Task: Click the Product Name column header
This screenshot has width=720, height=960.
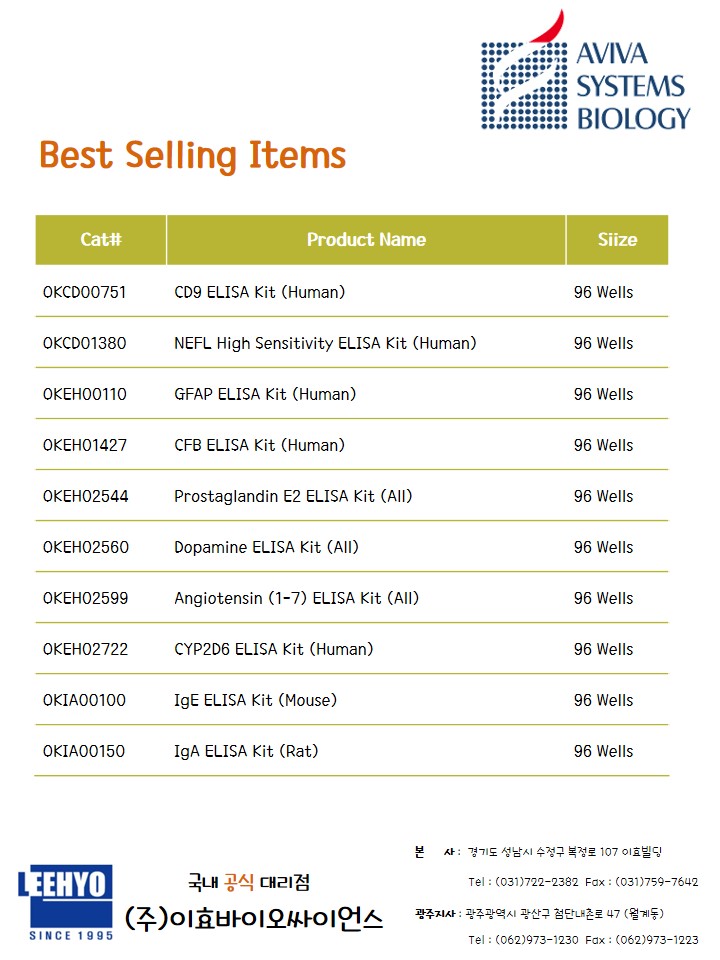Action: click(x=366, y=240)
